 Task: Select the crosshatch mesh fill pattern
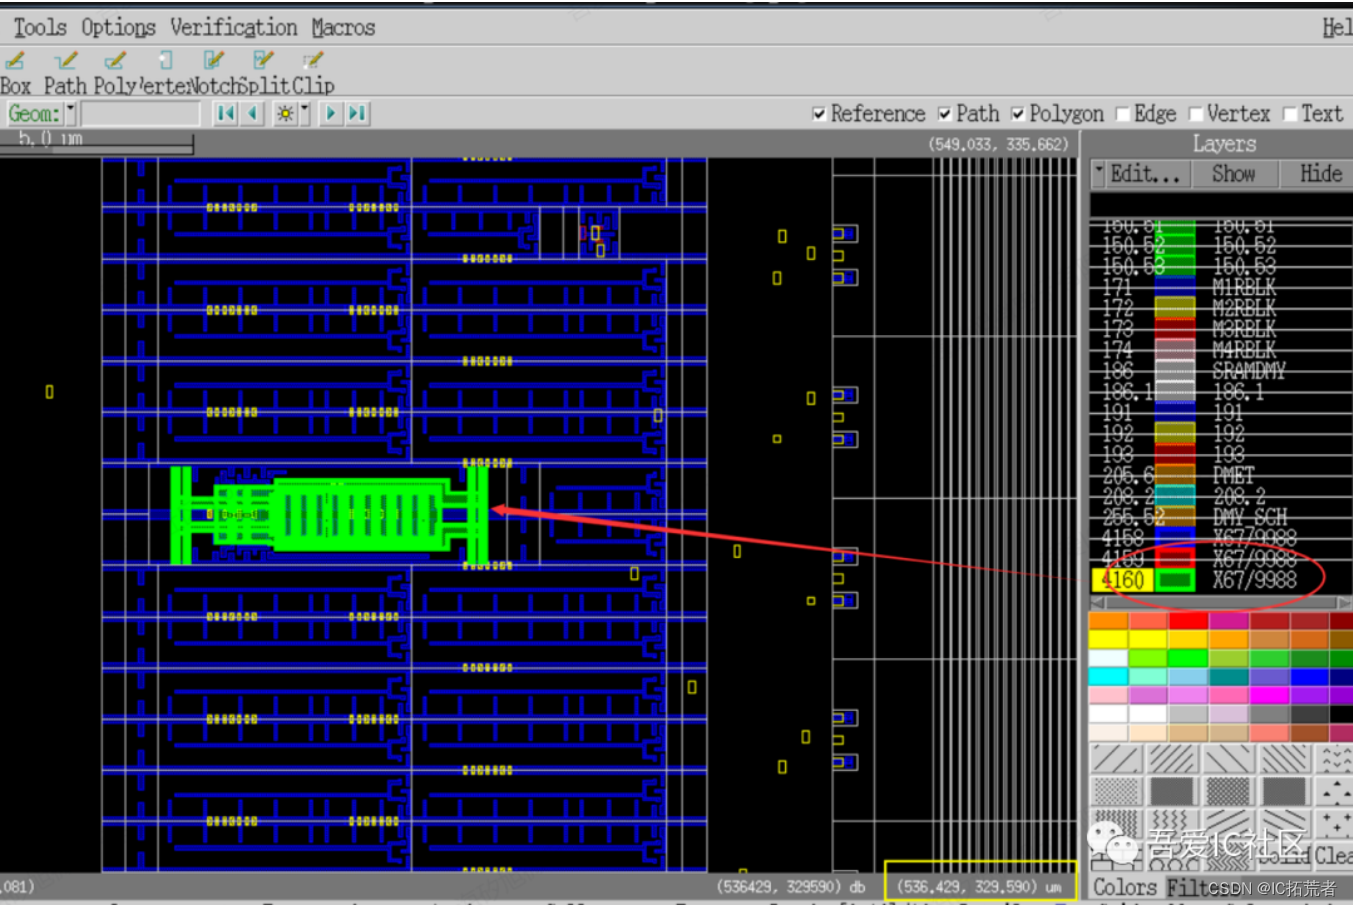[x=1227, y=792]
